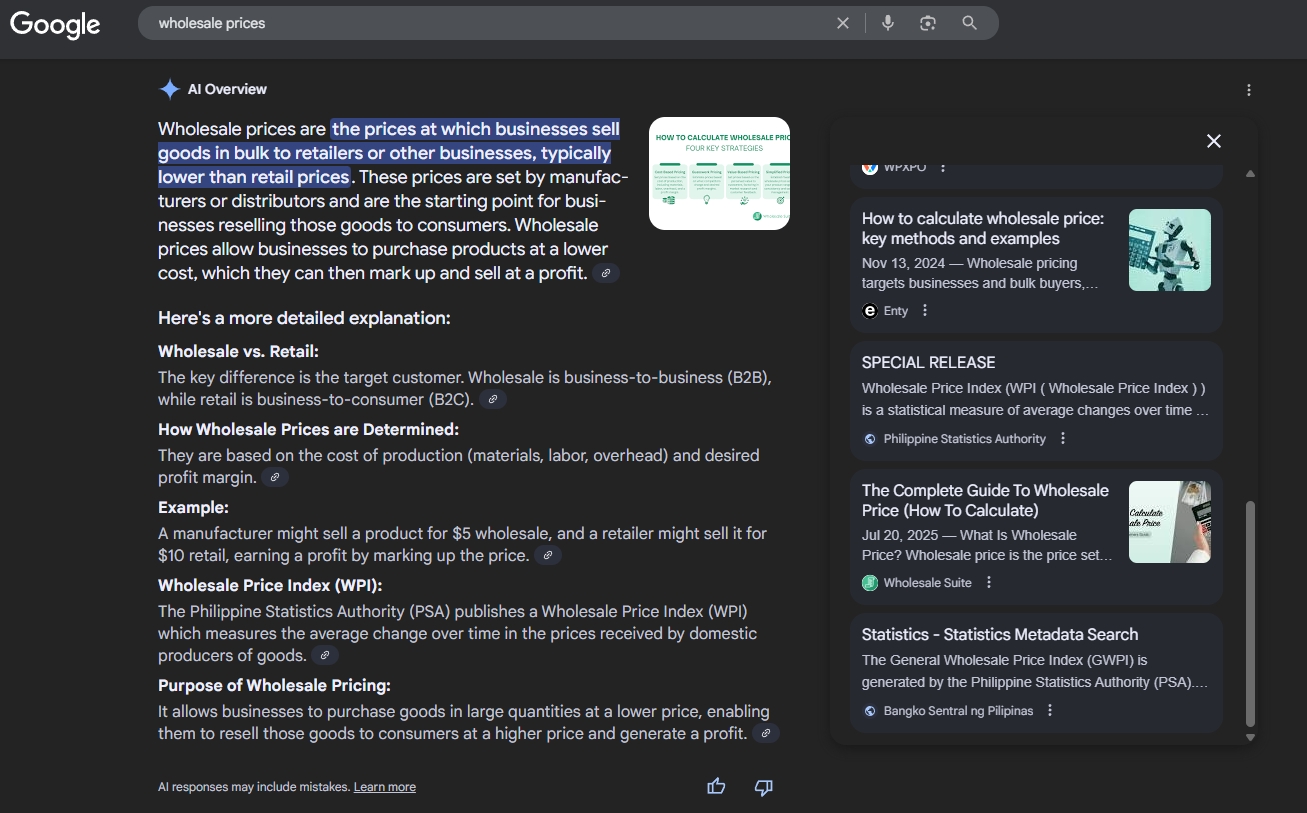Image resolution: width=1307 pixels, height=813 pixels.
Task: Open source link after Wholesale vs. Retail paragraph
Action: [493, 400]
